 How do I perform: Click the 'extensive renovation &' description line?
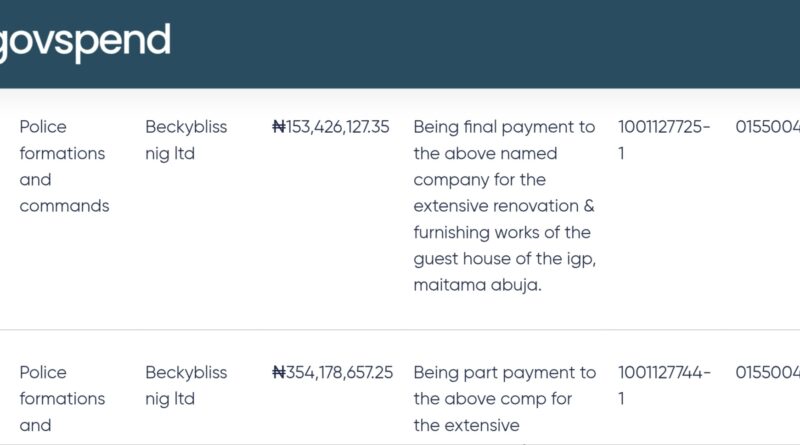(x=504, y=206)
